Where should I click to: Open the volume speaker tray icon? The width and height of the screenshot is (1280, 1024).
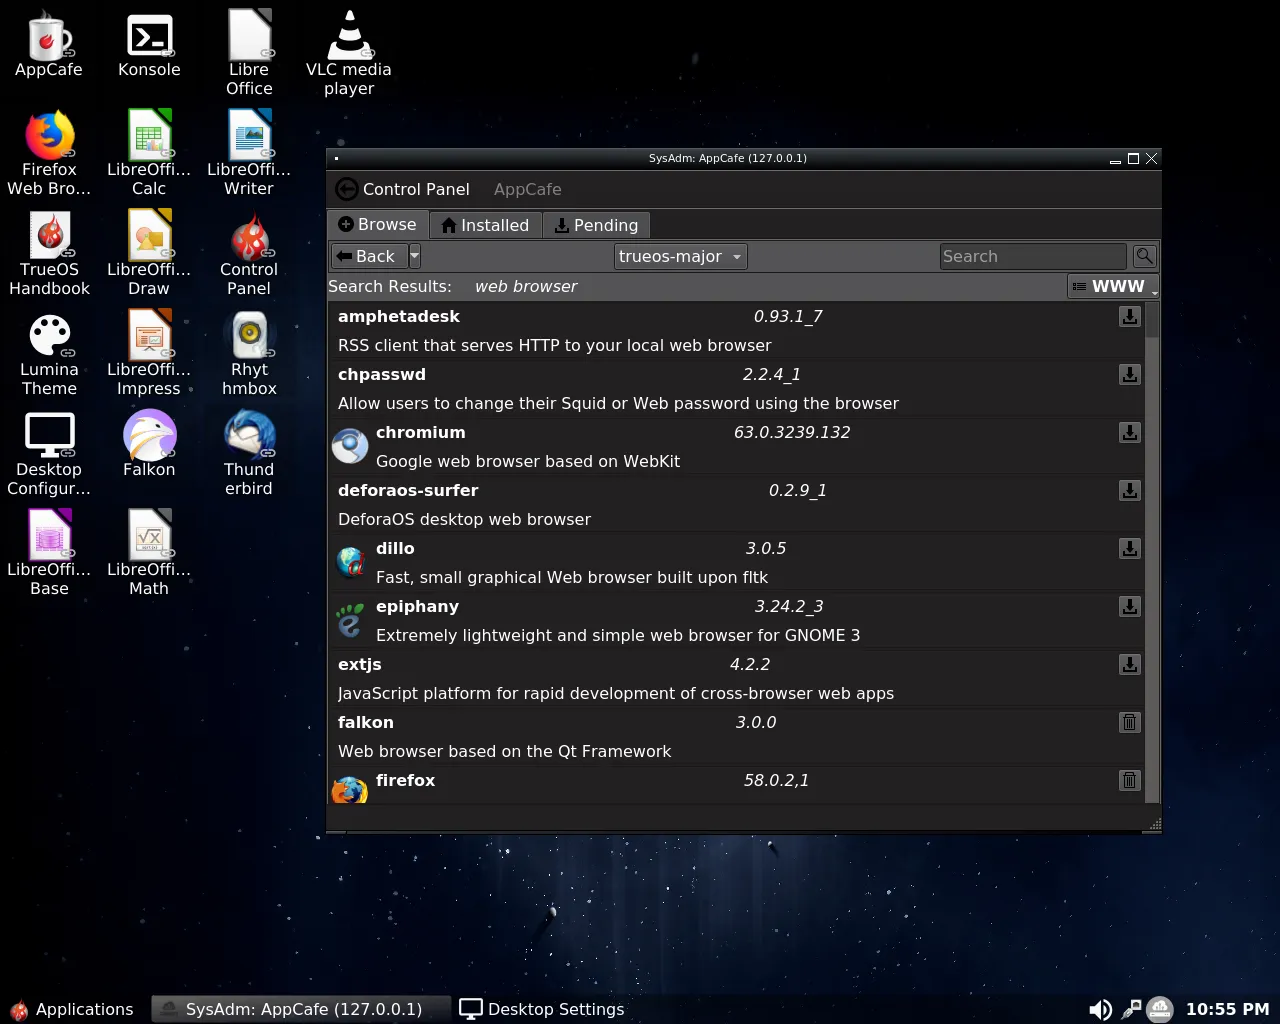[x=1100, y=1009]
